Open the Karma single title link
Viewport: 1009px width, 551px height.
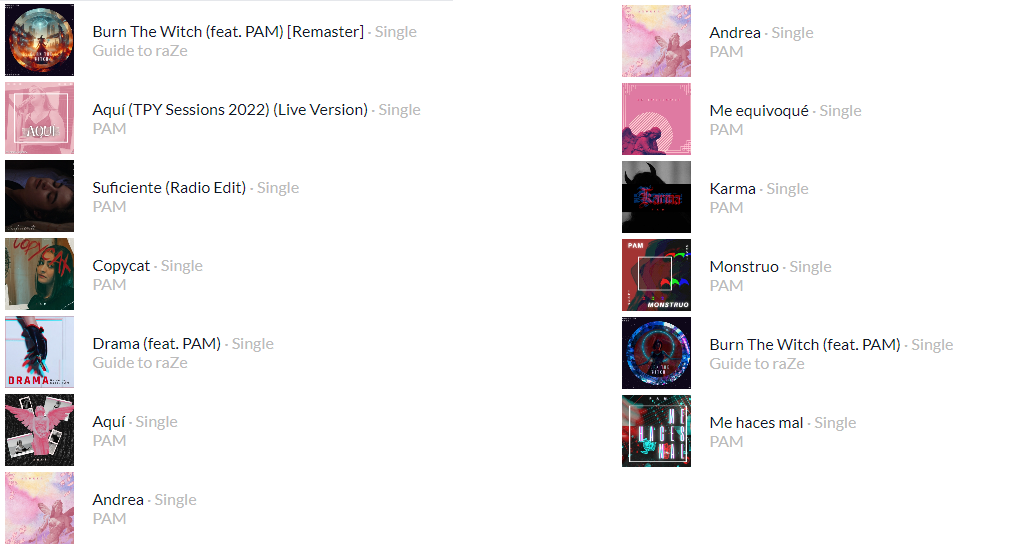732,189
